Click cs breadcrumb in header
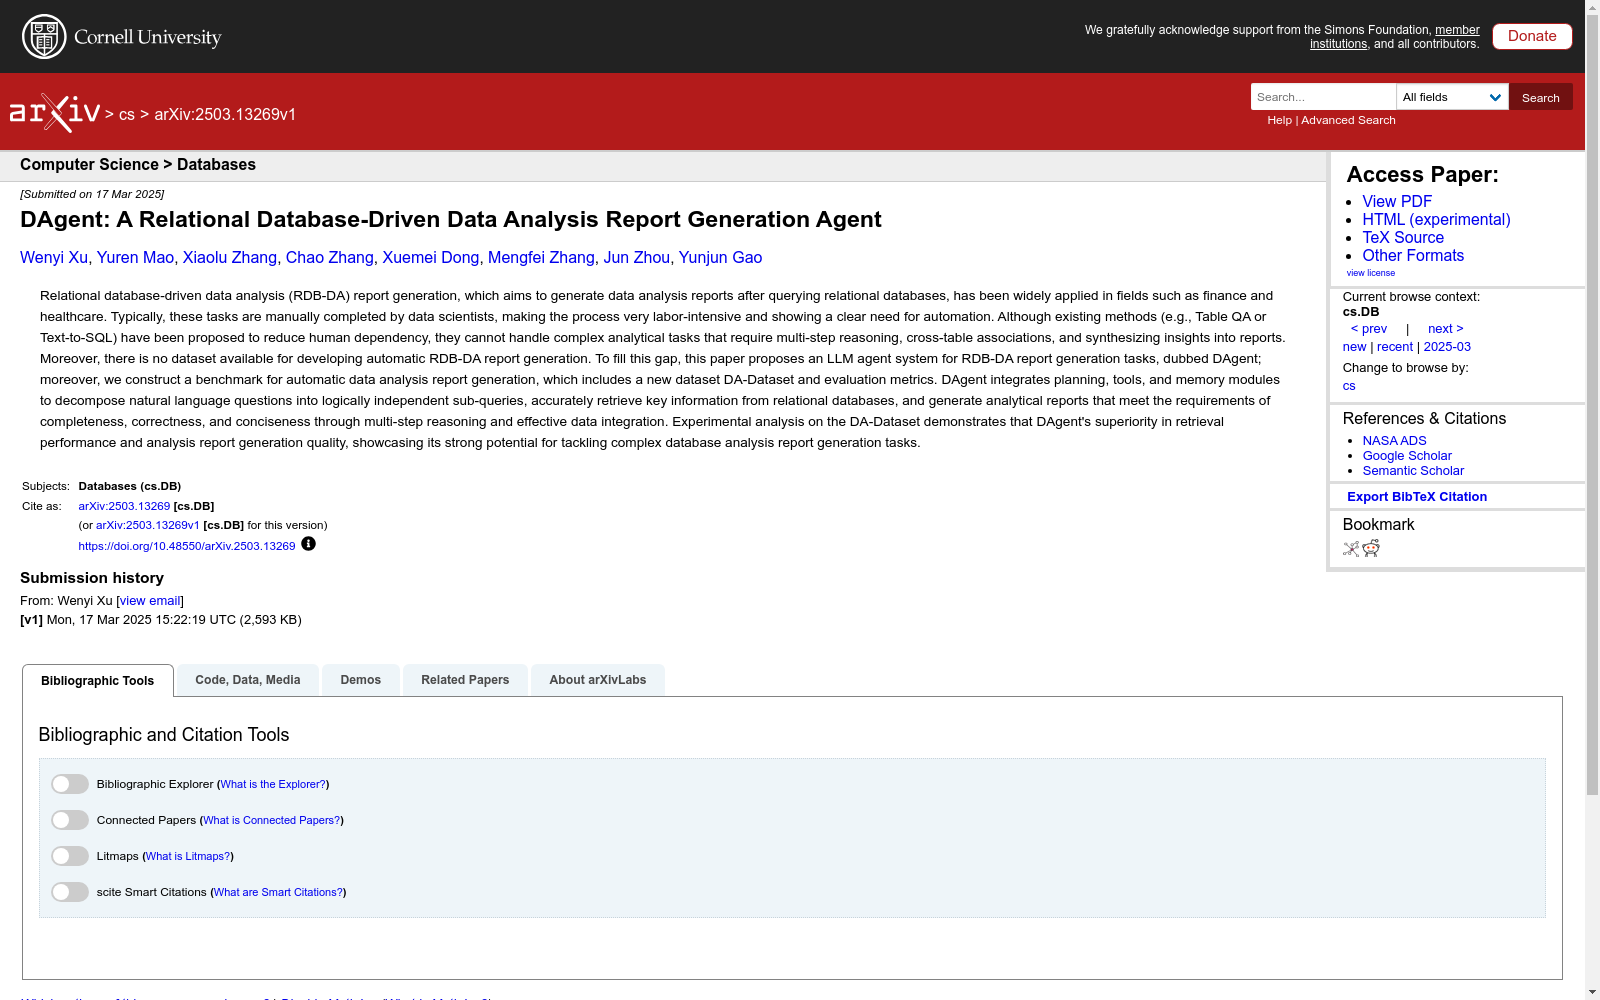 tap(126, 115)
